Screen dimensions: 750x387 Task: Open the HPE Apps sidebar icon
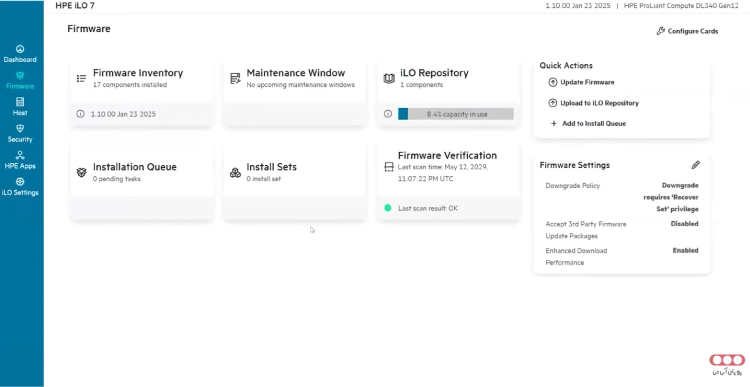coord(20,155)
